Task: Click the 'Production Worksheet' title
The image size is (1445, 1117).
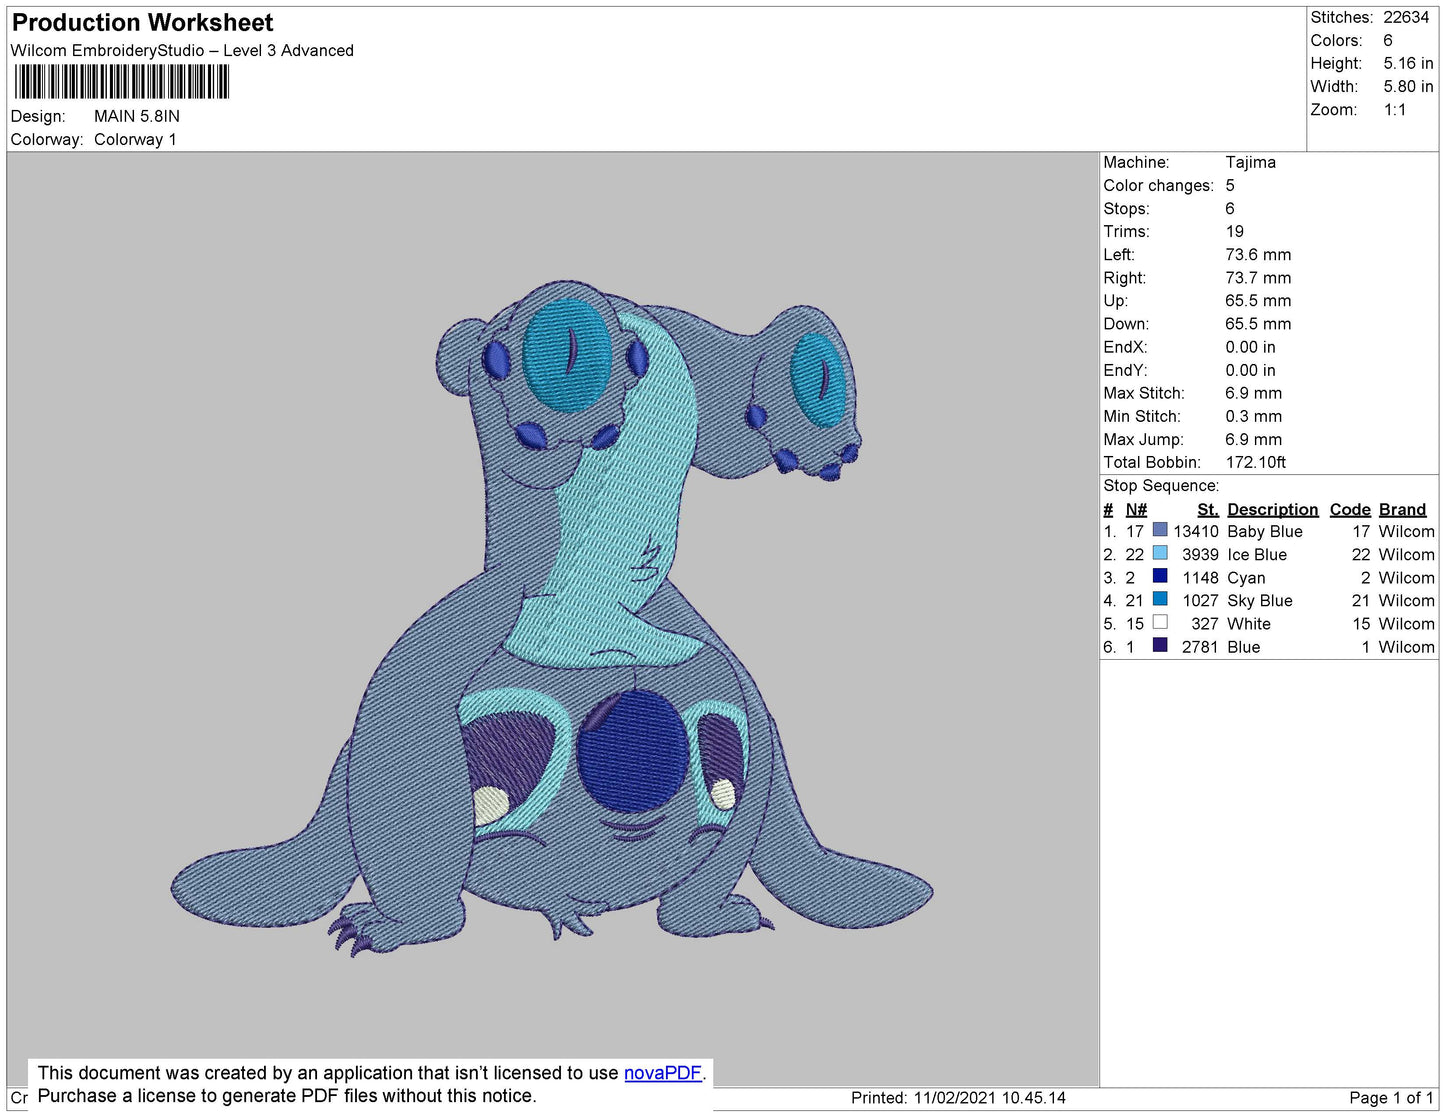Action: click(x=142, y=23)
